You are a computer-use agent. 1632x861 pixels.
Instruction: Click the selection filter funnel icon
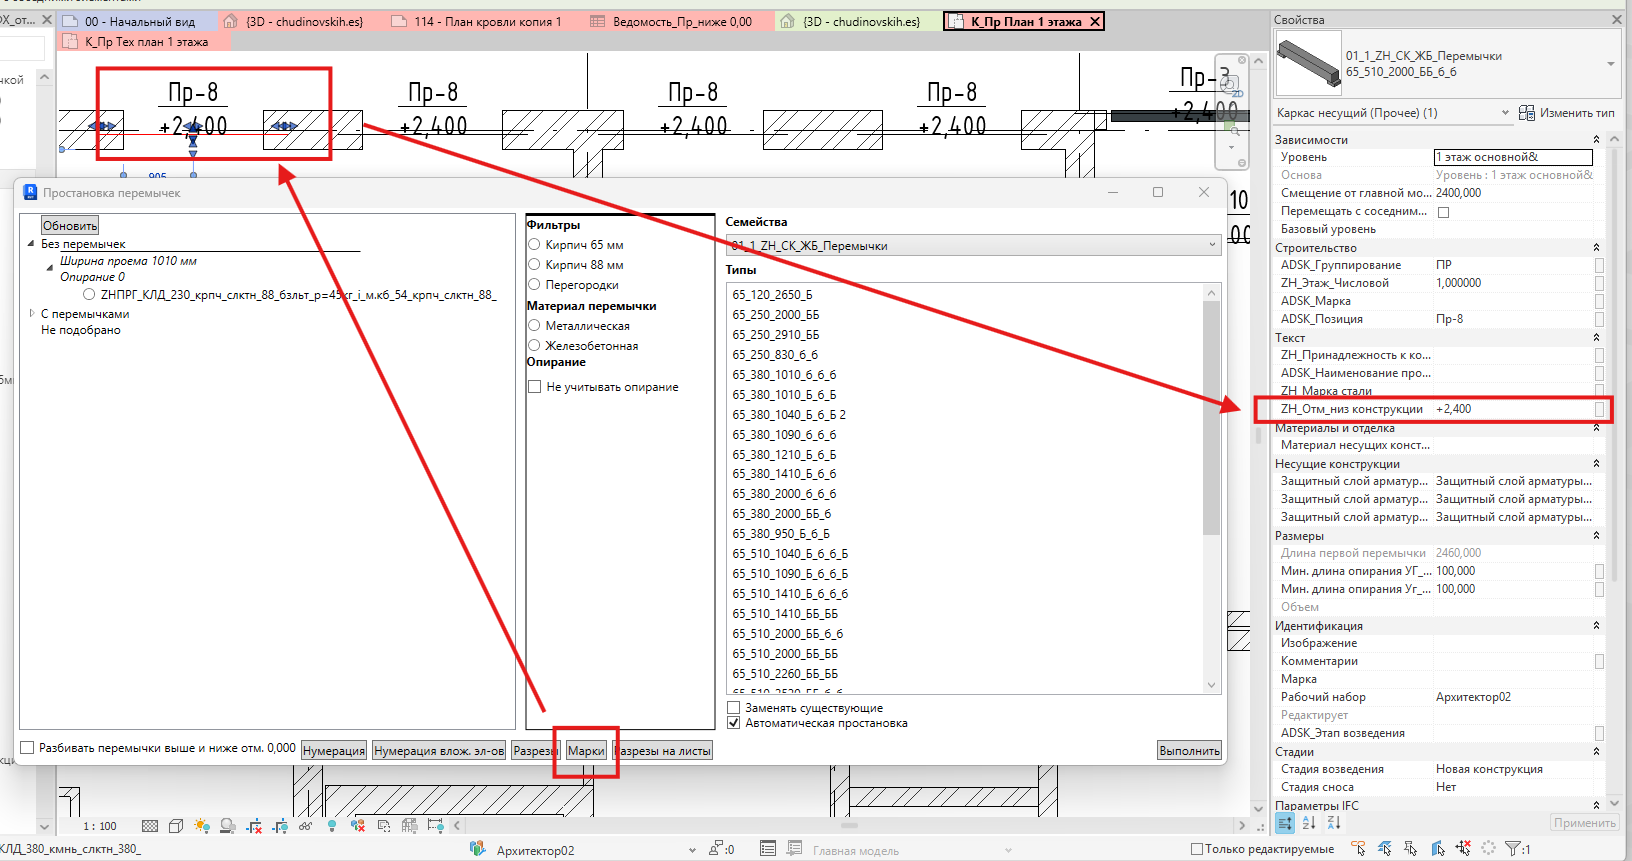point(1512,848)
